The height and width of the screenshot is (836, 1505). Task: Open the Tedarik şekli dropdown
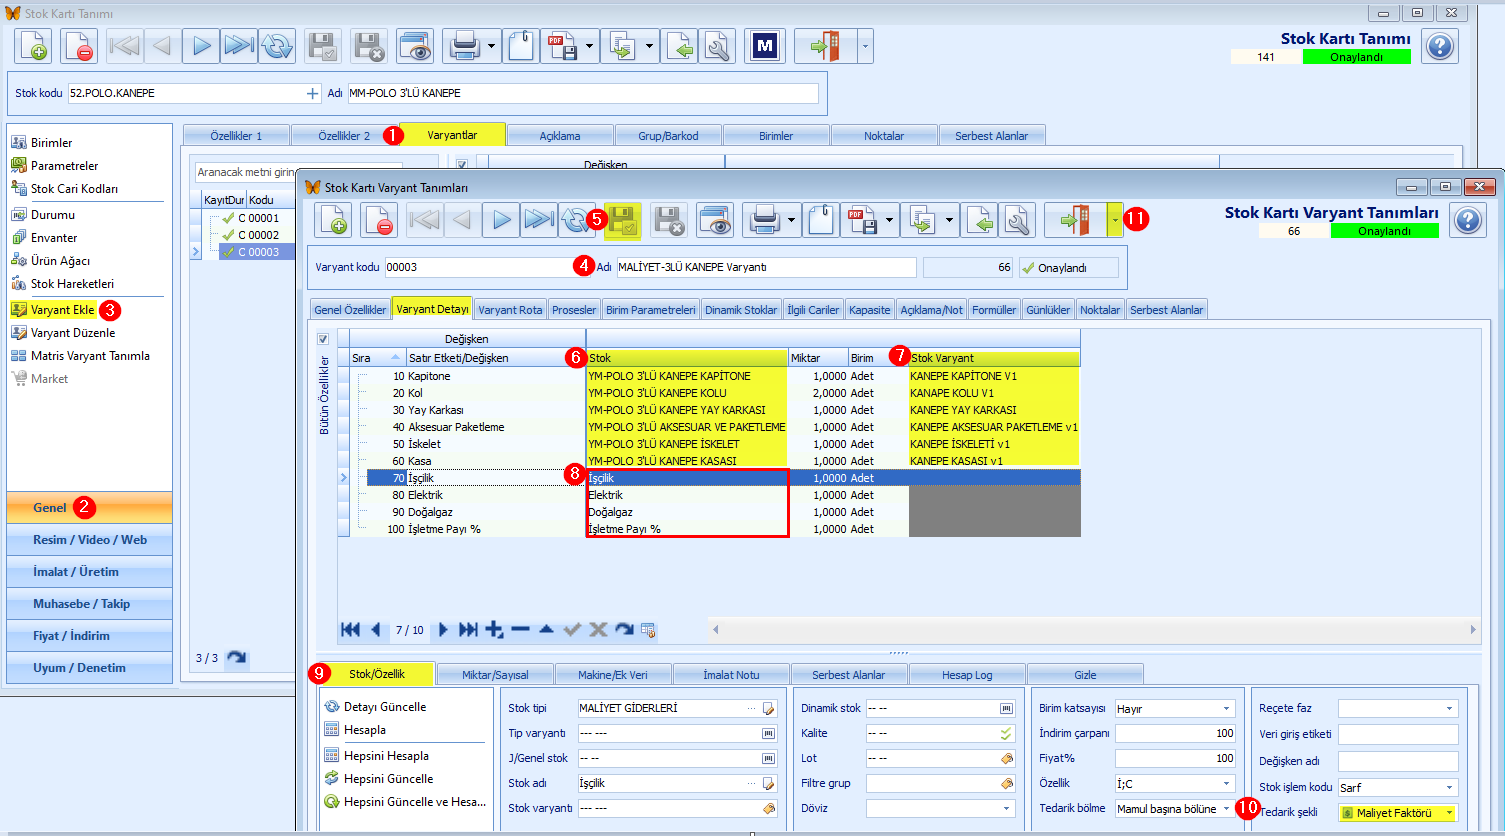pyautogui.click(x=1398, y=813)
